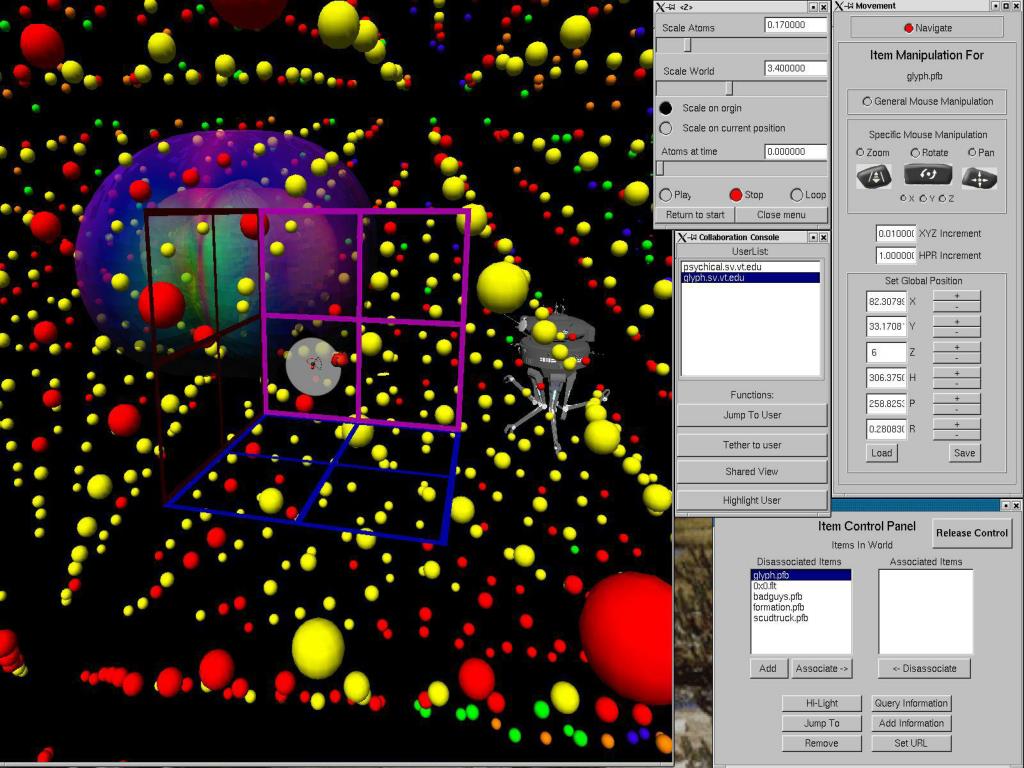This screenshot has height=768, width=1024.
Task: Select the Play radio button
Action: click(x=667, y=195)
